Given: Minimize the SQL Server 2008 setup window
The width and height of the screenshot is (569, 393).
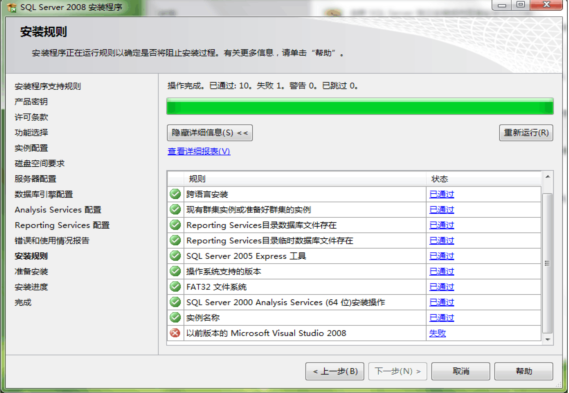Looking at the screenshot, I should pyautogui.click(x=502, y=5).
